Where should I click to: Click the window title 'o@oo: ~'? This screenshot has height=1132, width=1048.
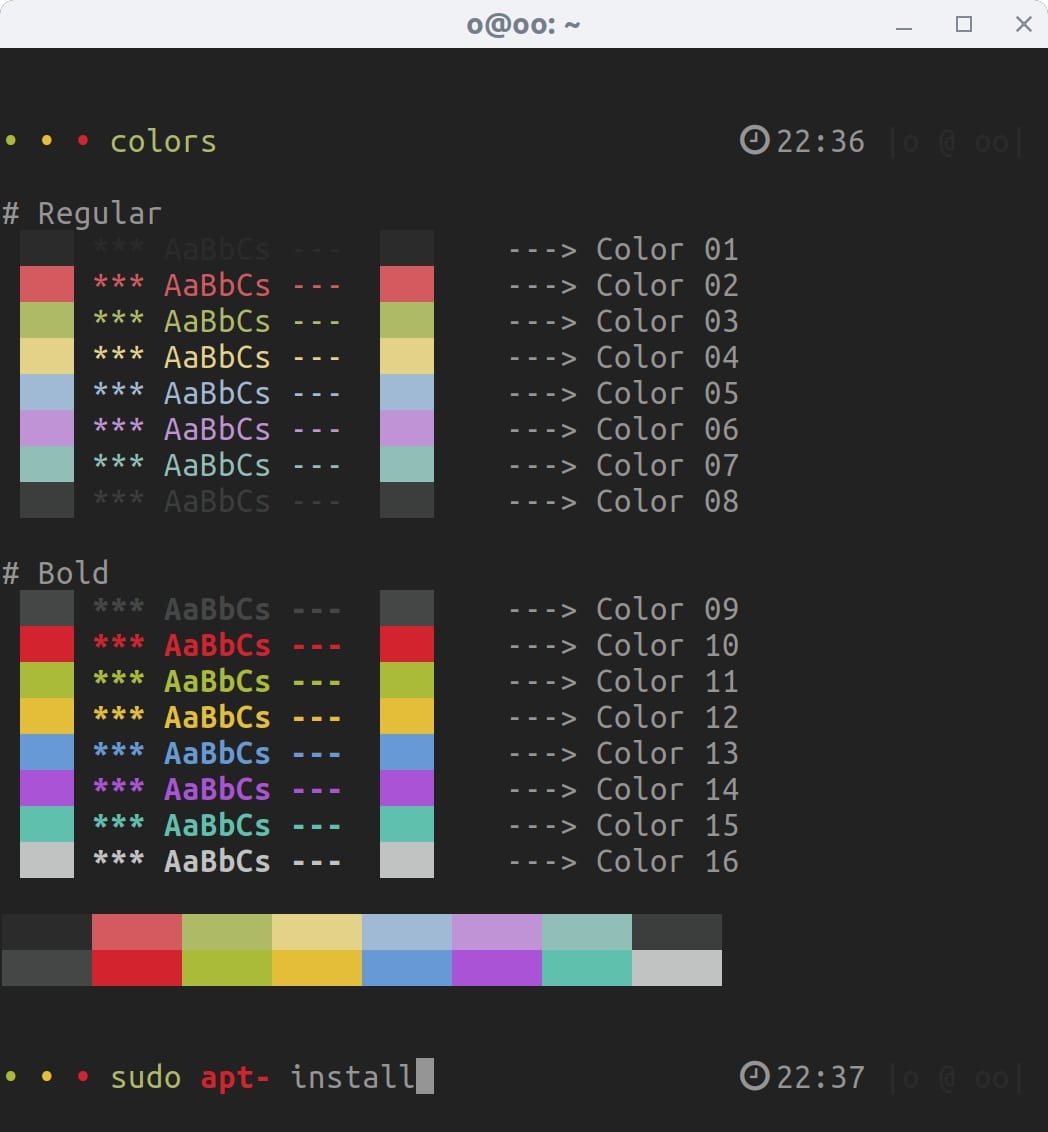[523, 24]
